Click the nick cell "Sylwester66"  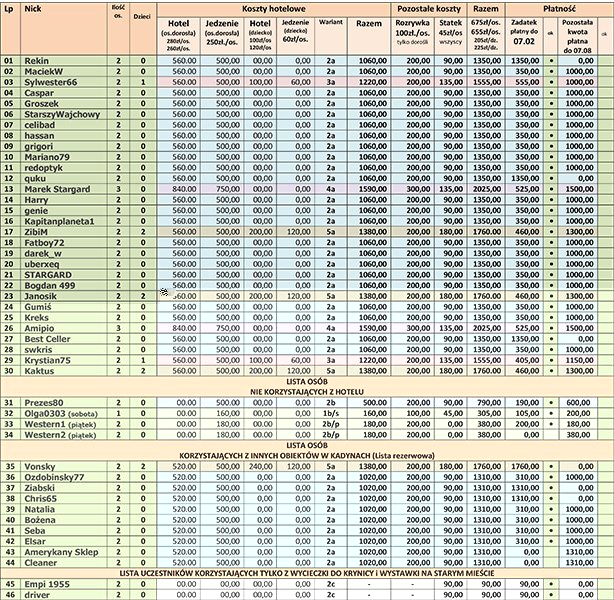coord(52,83)
